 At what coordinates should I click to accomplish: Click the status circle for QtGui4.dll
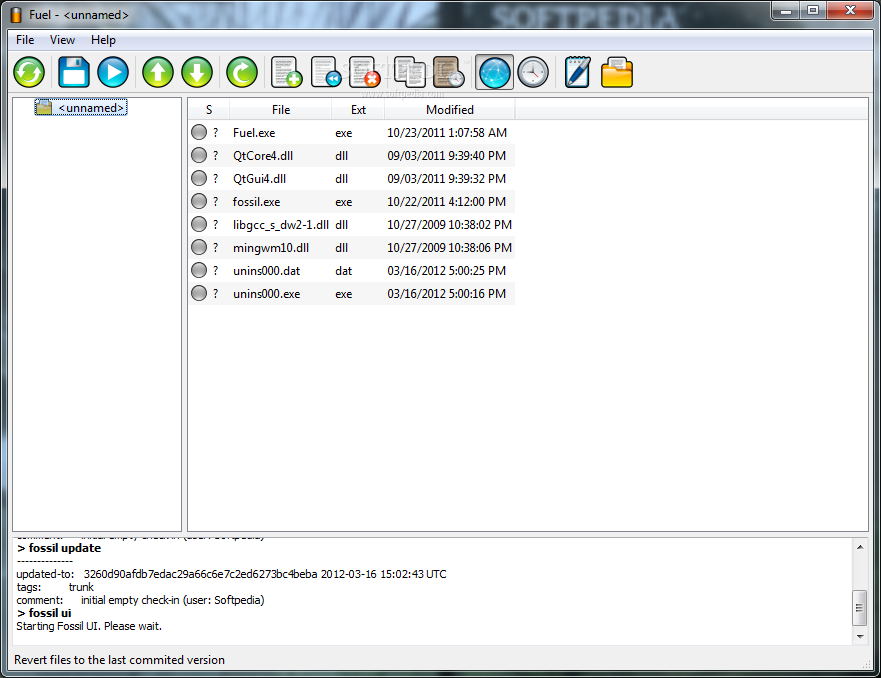pyautogui.click(x=199, y=179)
